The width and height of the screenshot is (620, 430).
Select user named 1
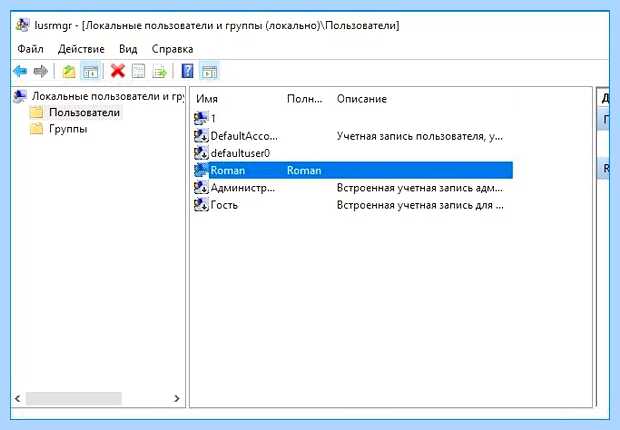click(213, 118)
